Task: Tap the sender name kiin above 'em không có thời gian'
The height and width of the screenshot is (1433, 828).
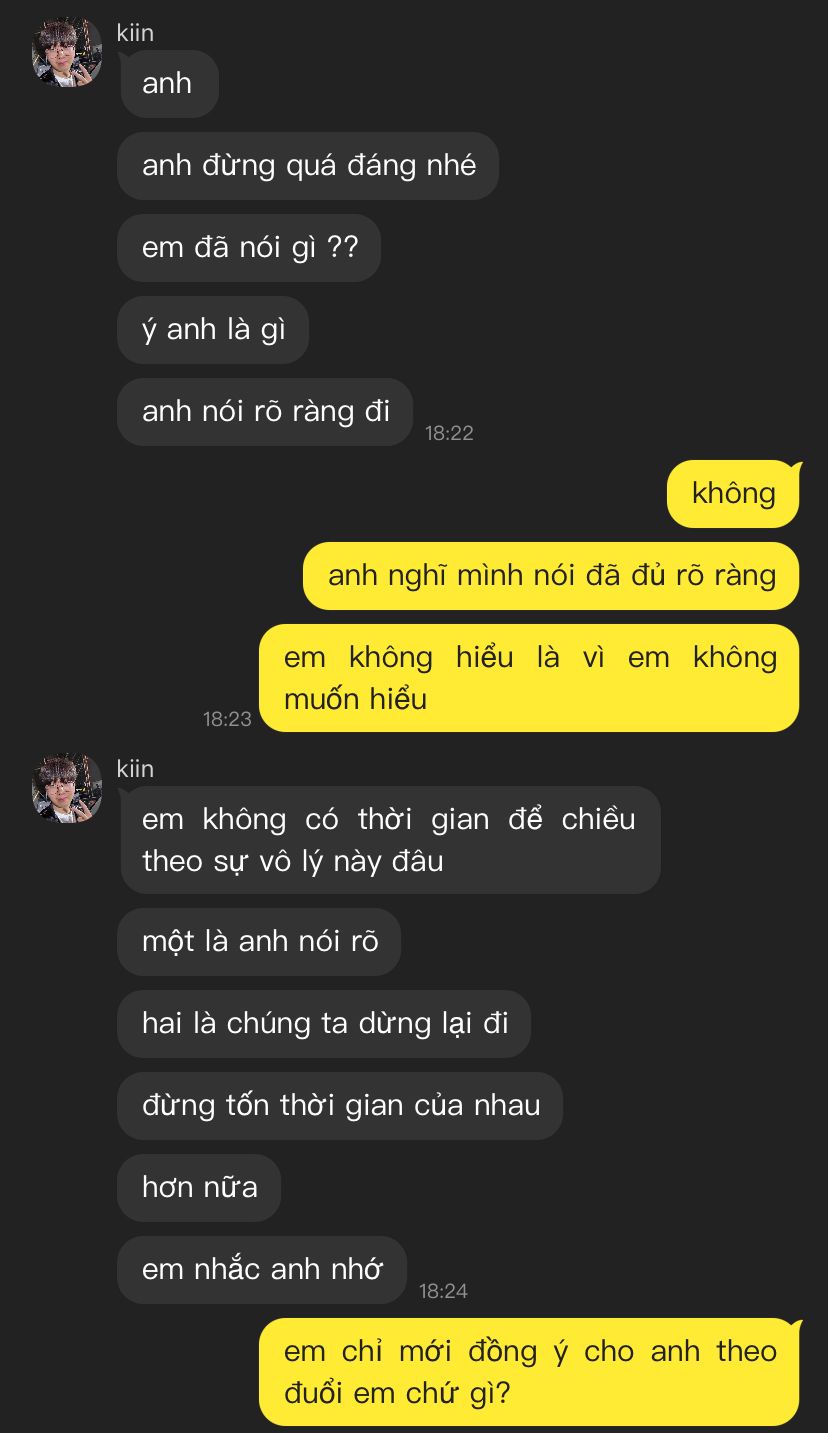Action: pos(135,769)
